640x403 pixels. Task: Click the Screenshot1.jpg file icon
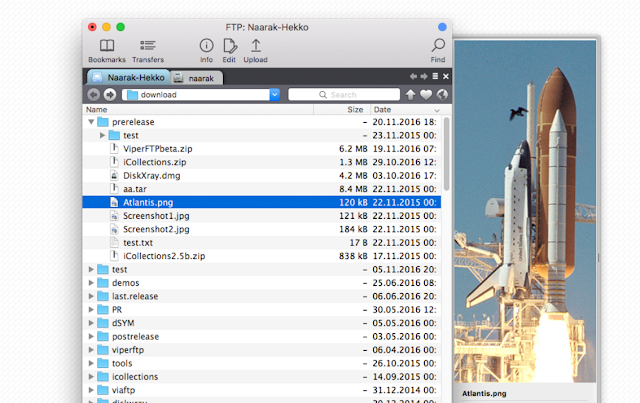tap(114, 216)
